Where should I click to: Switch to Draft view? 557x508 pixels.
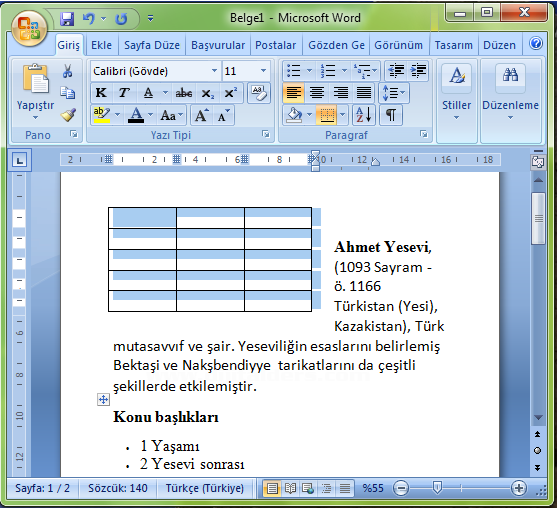pyautogui.click(x=344, y=488)
